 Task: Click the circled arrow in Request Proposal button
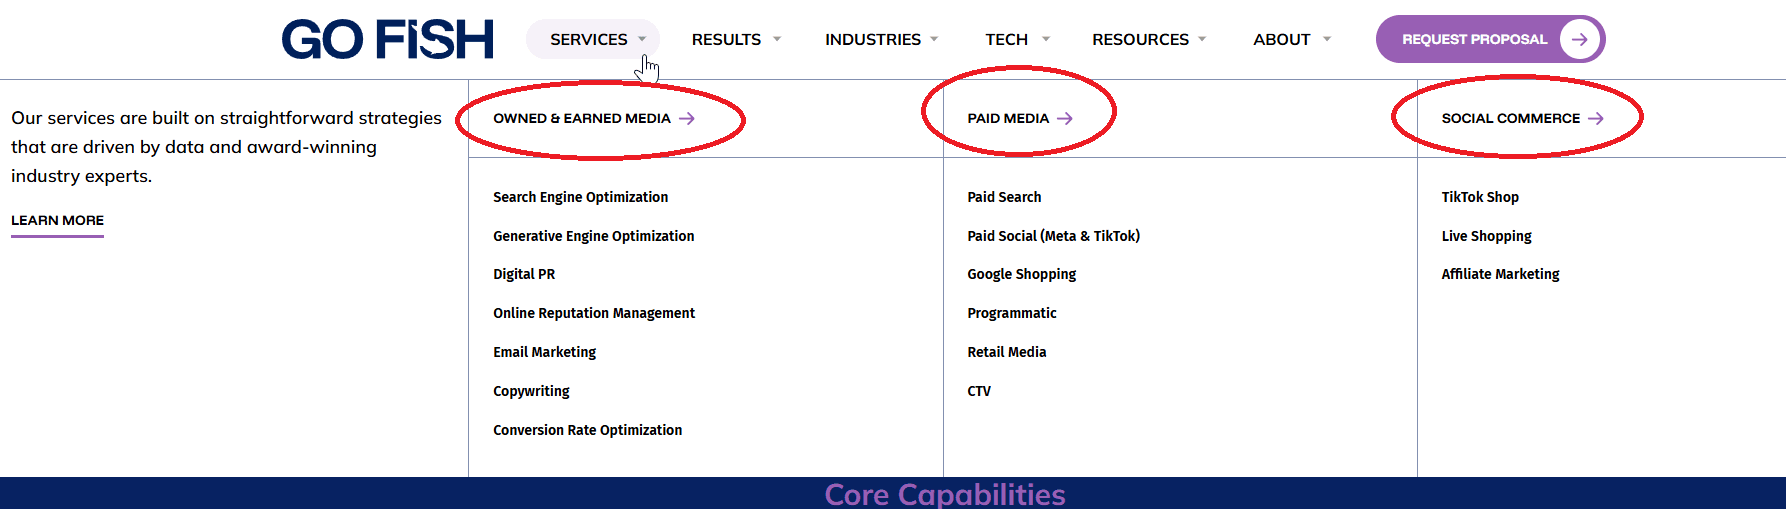tap(1579, 39)
